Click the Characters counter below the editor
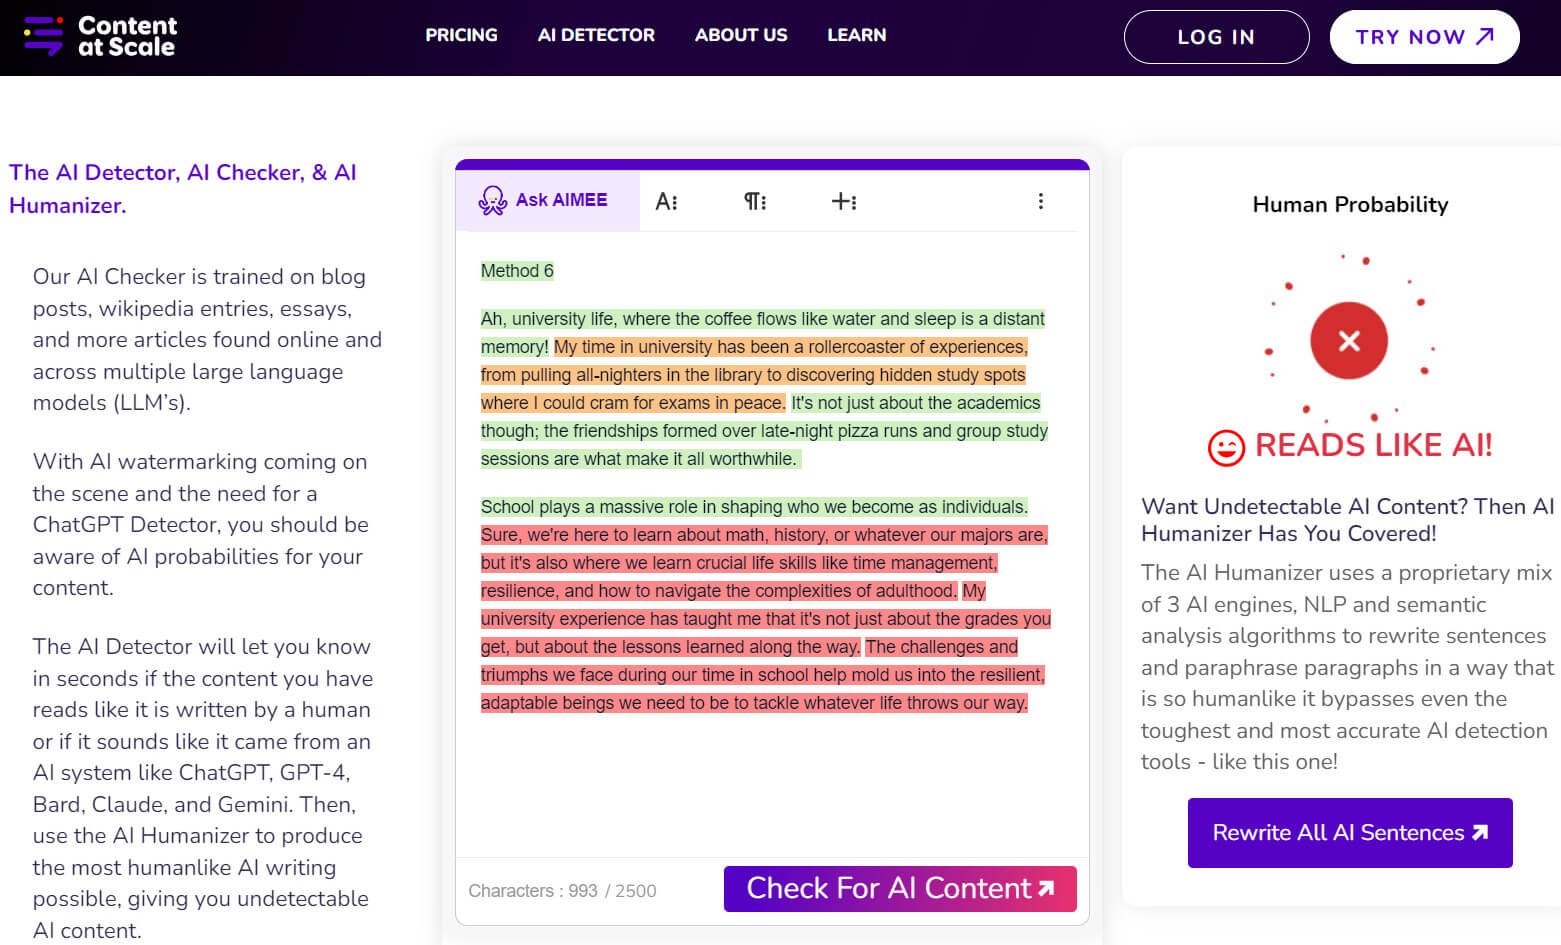Screen dimensions: 1561x945 click(x=560, y=890)
